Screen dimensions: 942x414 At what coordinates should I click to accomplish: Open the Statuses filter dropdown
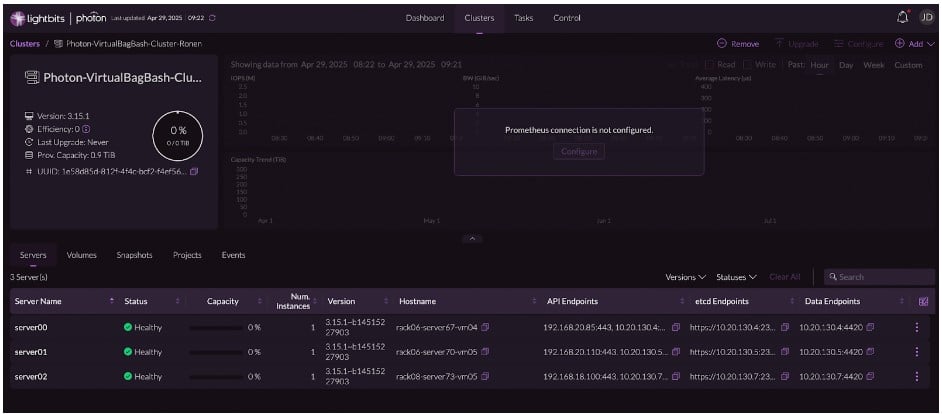(x=737, y=277)
